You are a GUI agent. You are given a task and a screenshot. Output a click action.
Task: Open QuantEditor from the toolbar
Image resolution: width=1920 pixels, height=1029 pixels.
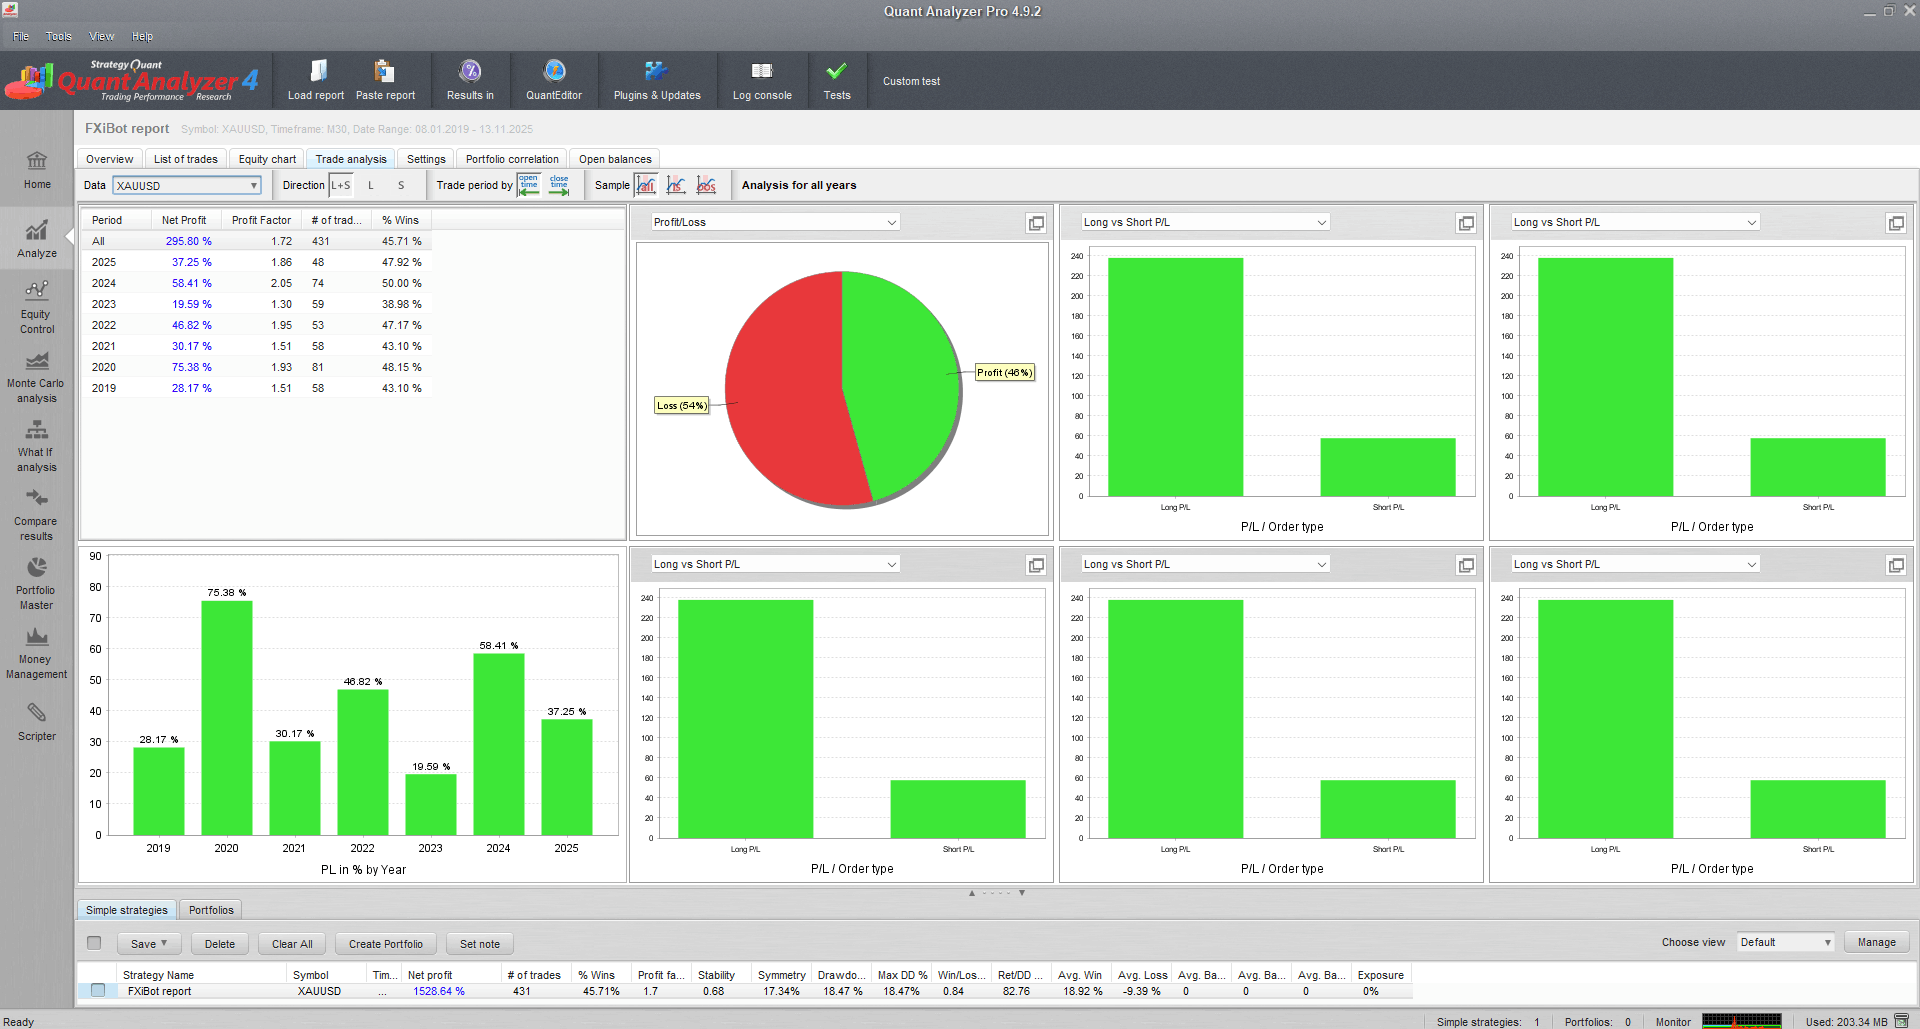point(554,80)
